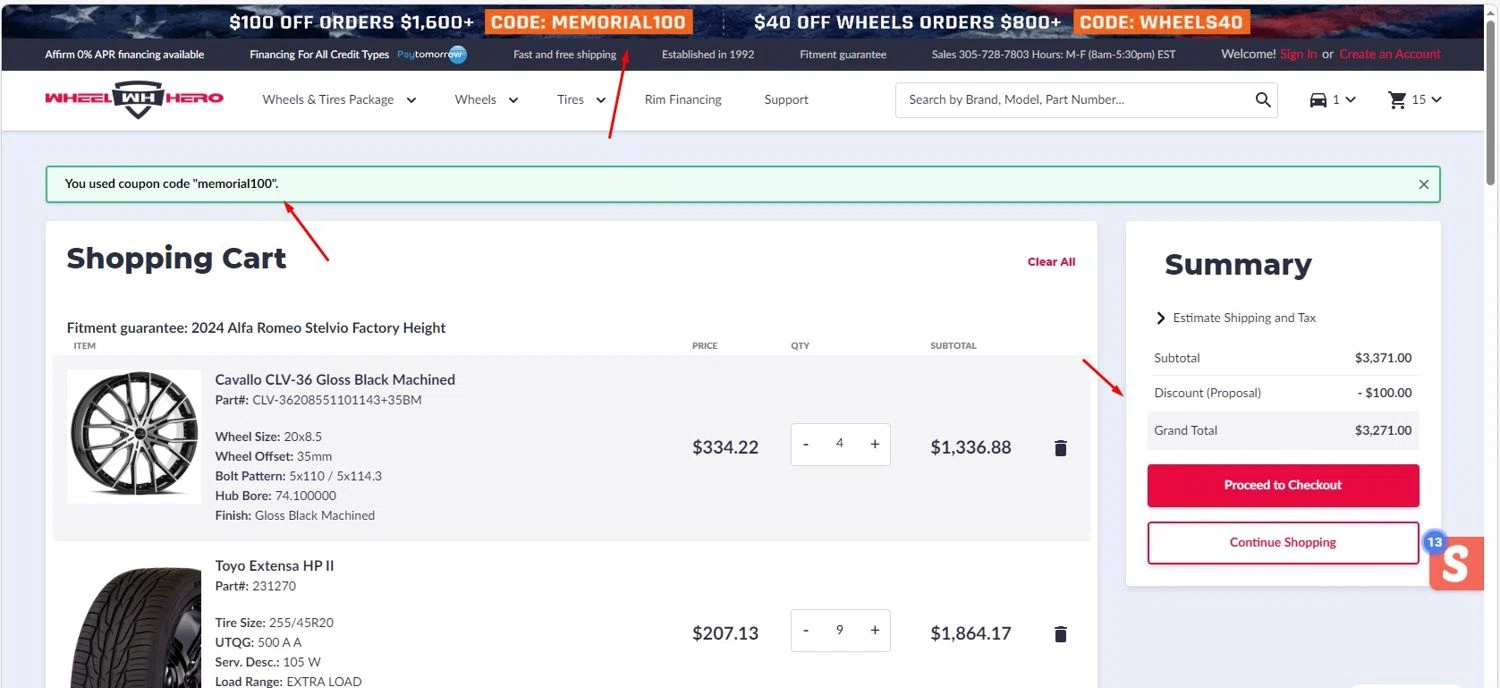Click Affirm 0% APR financing text
The image size is (1500, 688).
124,55
